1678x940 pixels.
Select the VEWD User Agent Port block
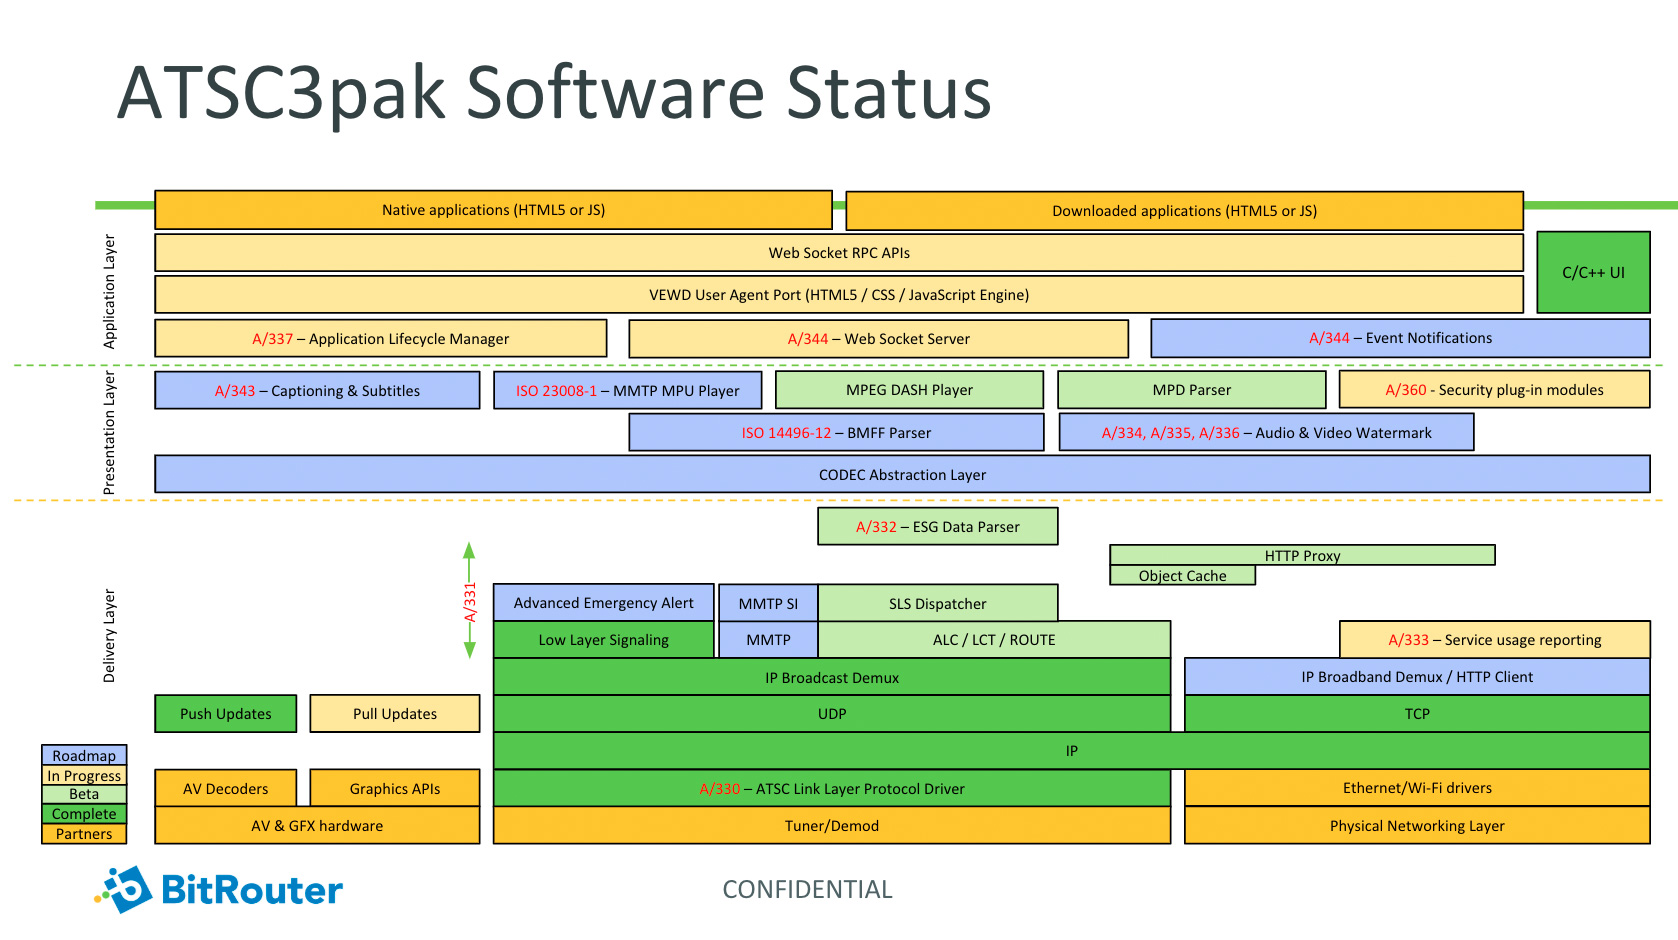(839, 295)
